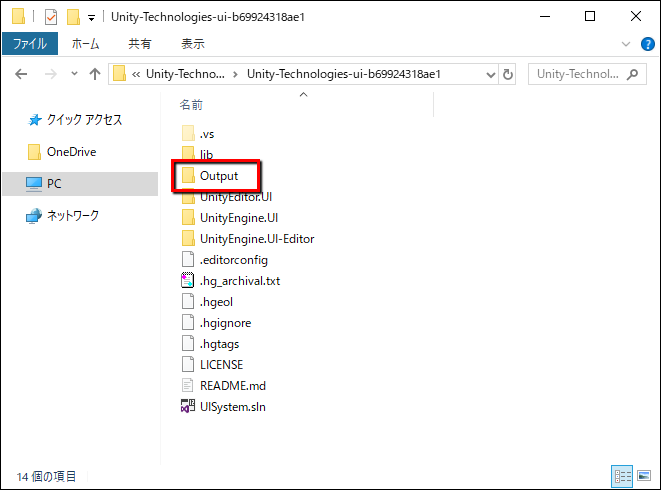Select the .hgignore file icon
The height and width of the screenshot is (490, 661).
pos(188,323)
